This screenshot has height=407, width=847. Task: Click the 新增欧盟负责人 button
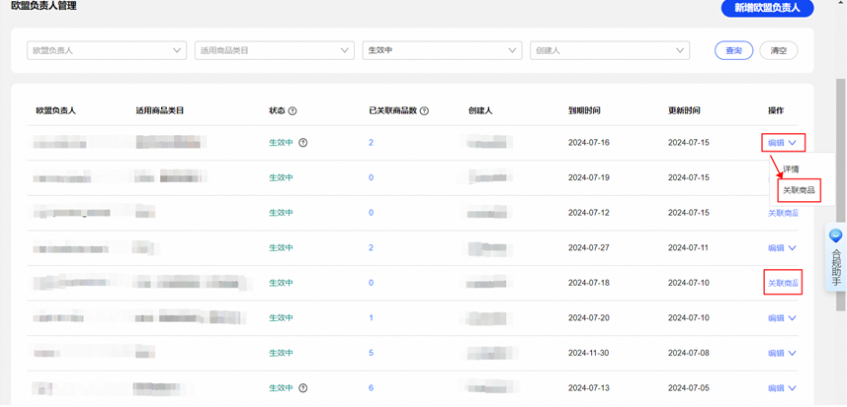(767, 8)
